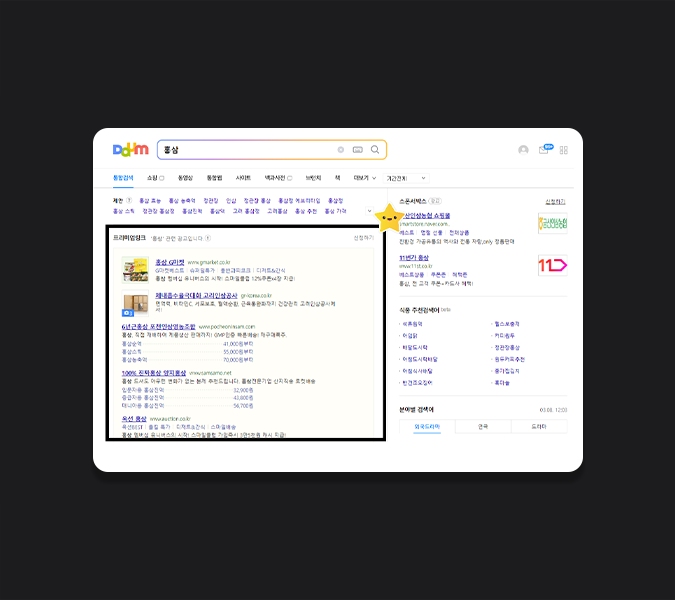Image resolution: width=675 pixels, height=600 pixels.
Task: Click 신청하기 in the 스폰서박스 header
Action: coord(555,201)
